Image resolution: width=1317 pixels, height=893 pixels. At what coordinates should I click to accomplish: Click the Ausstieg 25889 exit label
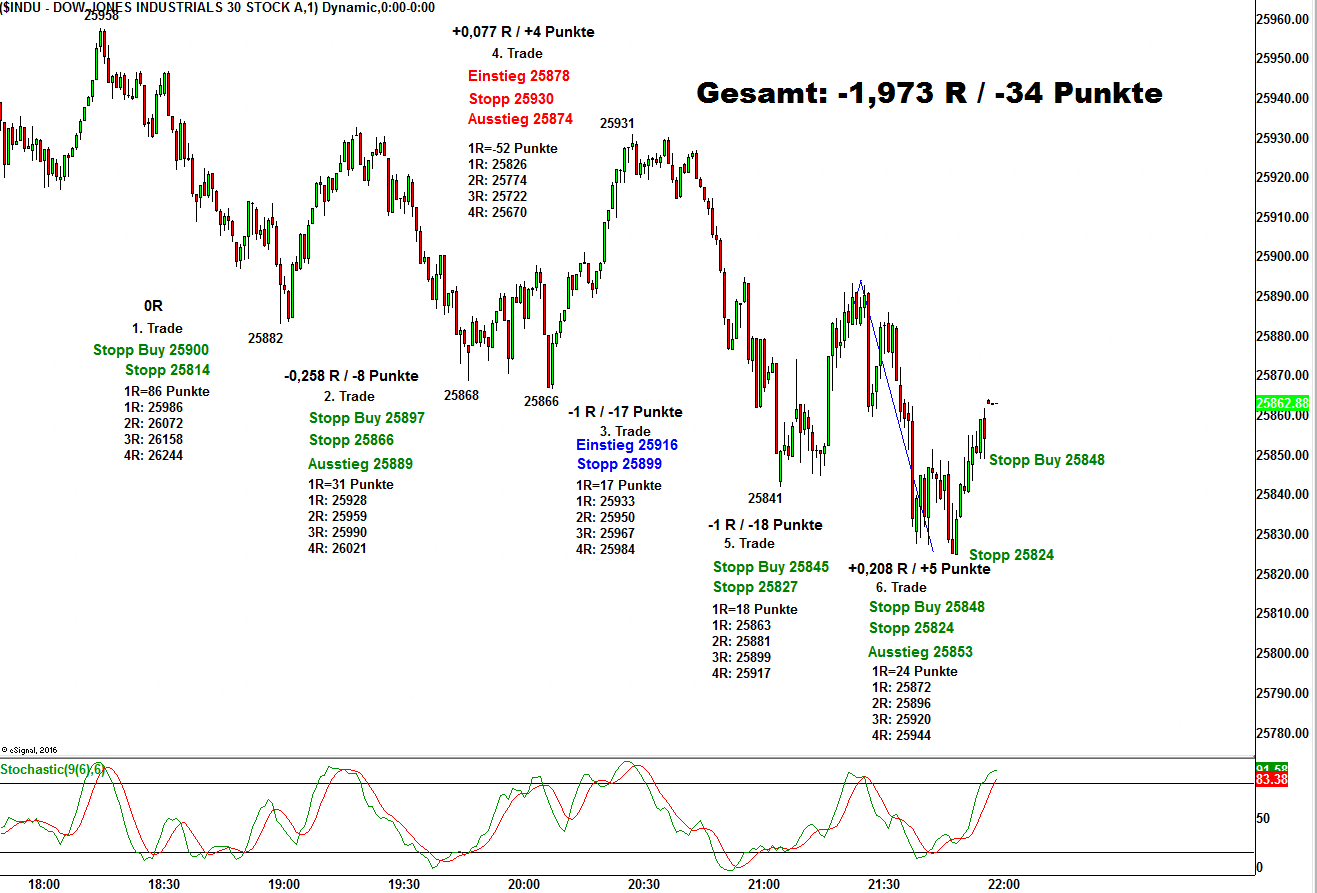point(360,464)
